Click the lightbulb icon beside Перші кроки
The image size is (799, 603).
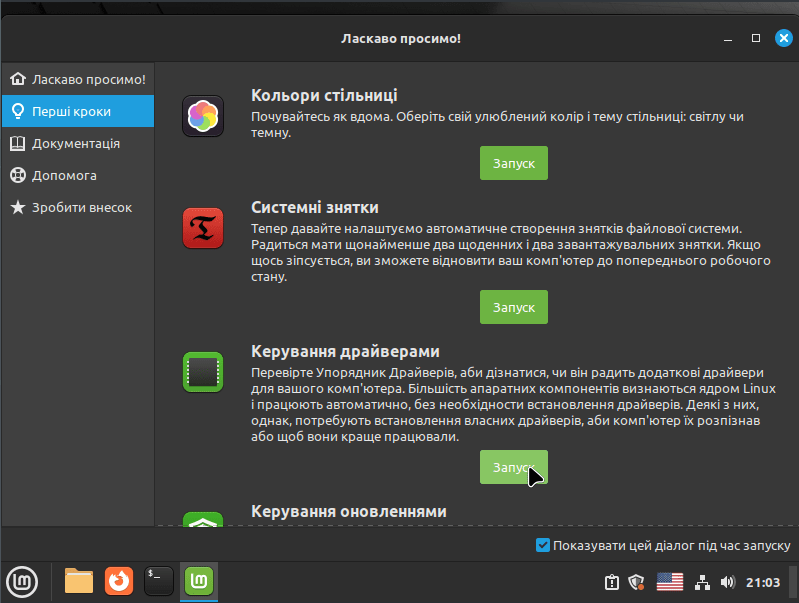pos(18,111)
